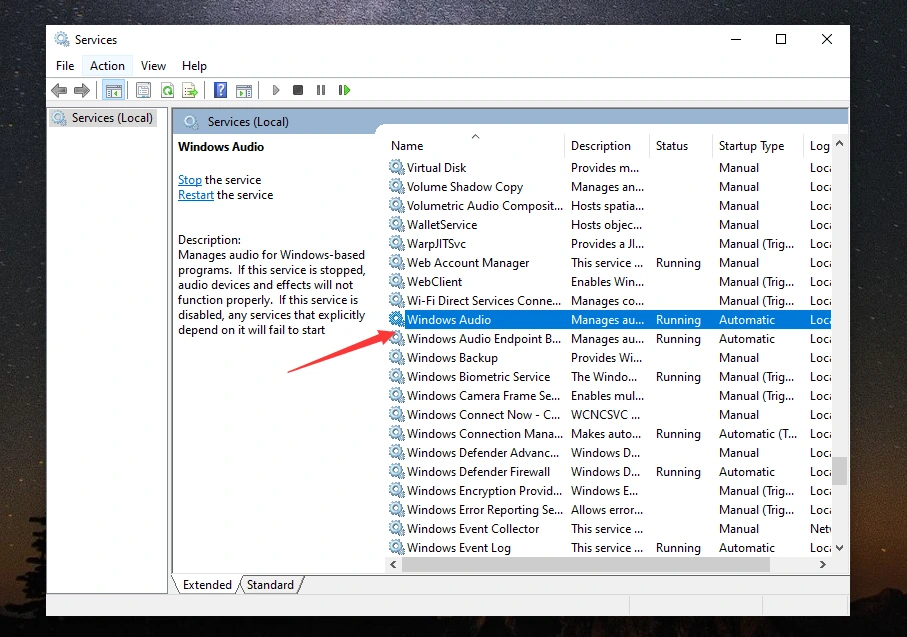
Task: Click the gear icon beside Virtual Disk
Action: tap(396, 167)
